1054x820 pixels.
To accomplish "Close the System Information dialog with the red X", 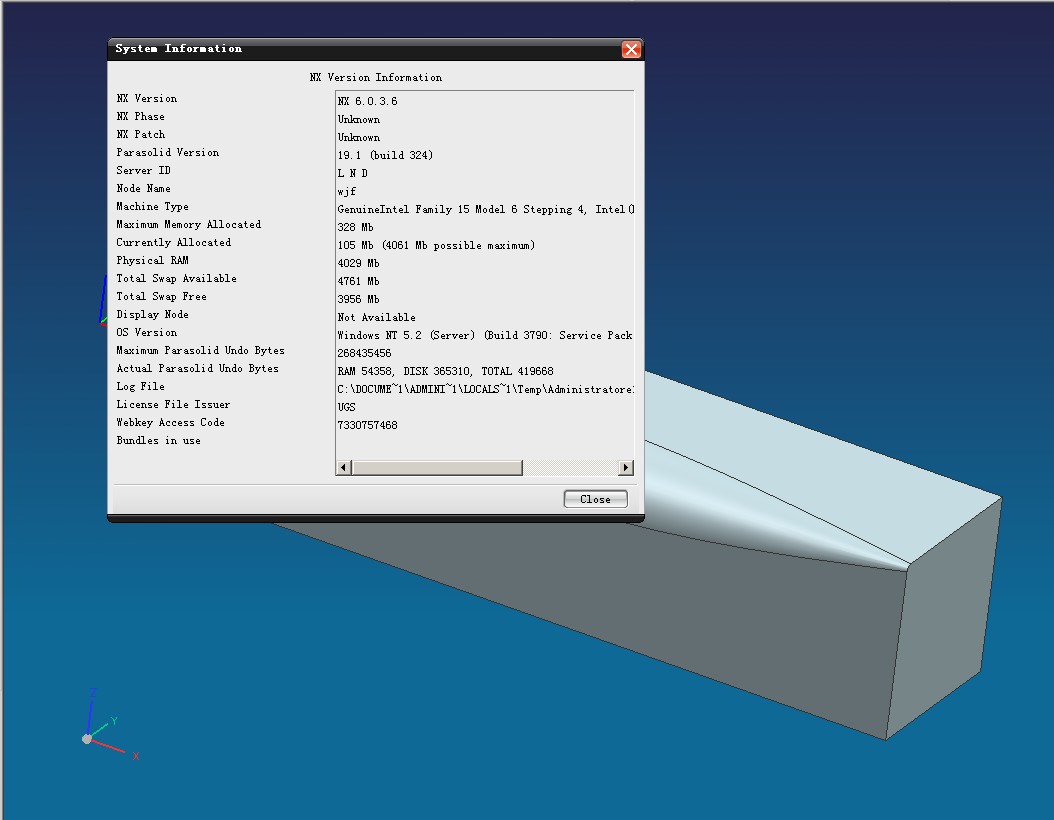I will (x=631, y=49).
